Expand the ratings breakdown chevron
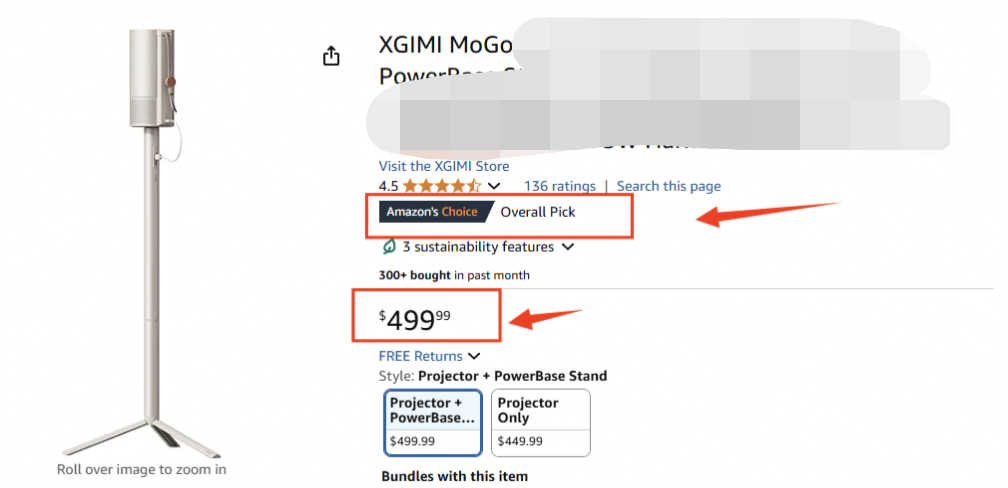 pyautogui.click(x=494, y=186)
